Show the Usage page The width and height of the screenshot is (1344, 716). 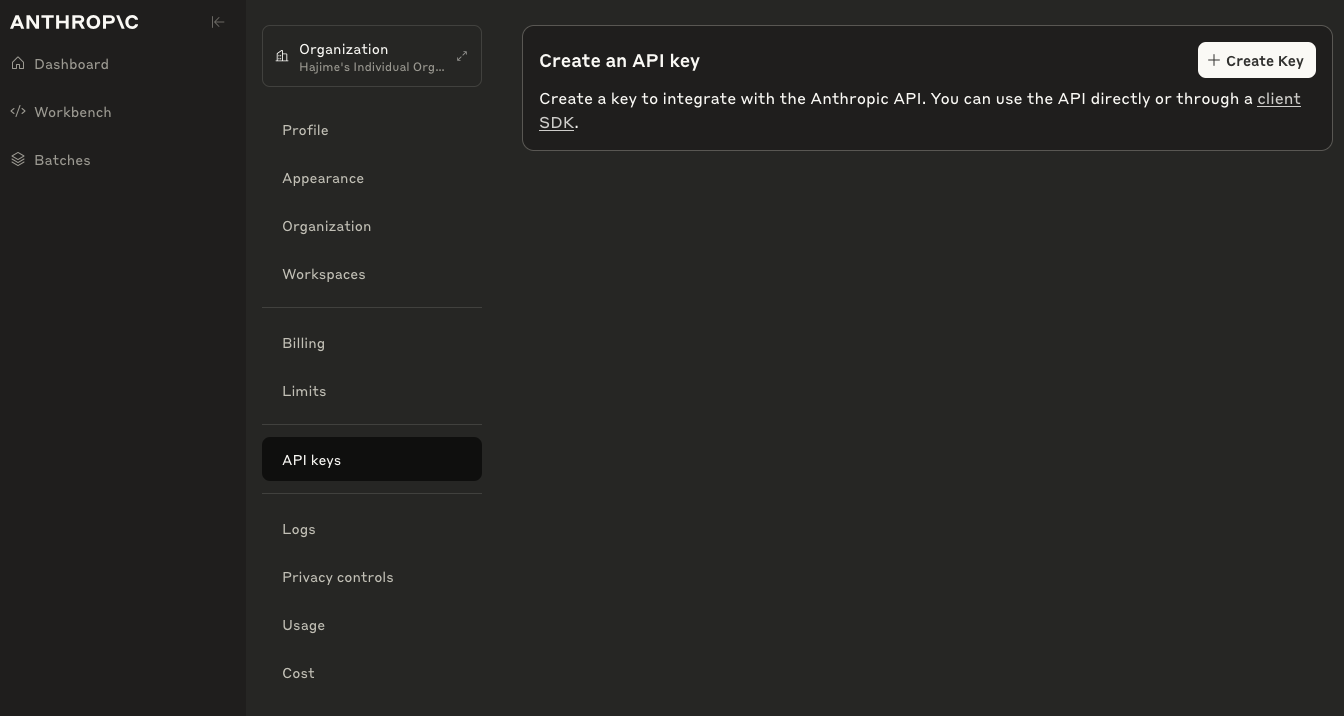point(303,625)
